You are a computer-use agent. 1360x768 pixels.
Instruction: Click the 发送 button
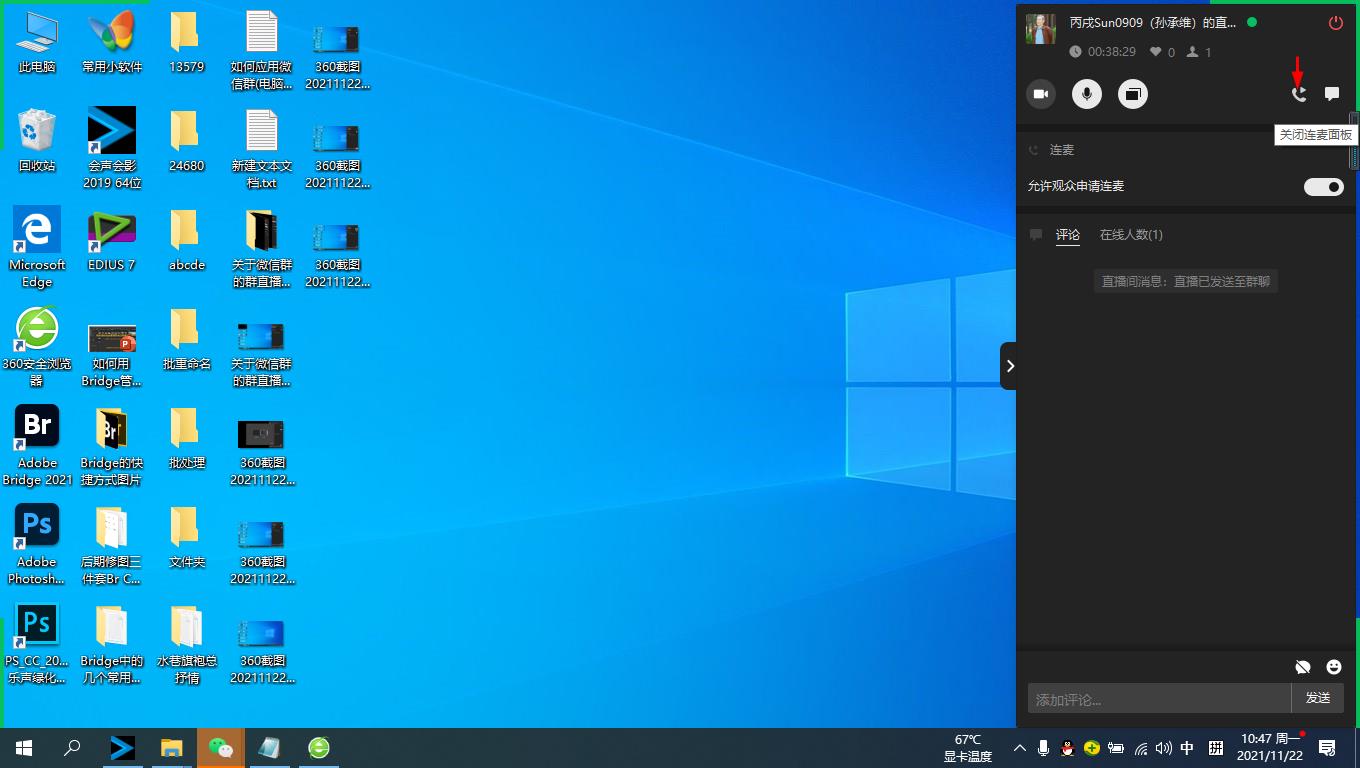point(1317,698)
